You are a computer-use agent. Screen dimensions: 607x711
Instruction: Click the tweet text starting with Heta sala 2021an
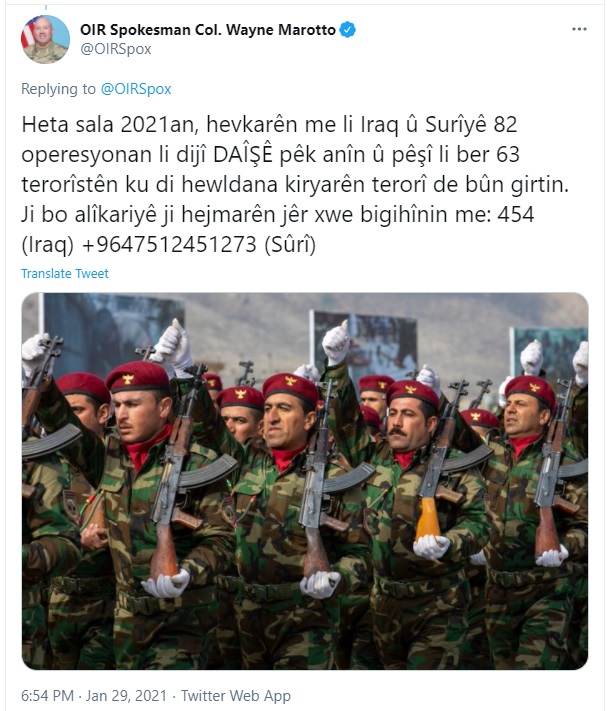(295, 184)
